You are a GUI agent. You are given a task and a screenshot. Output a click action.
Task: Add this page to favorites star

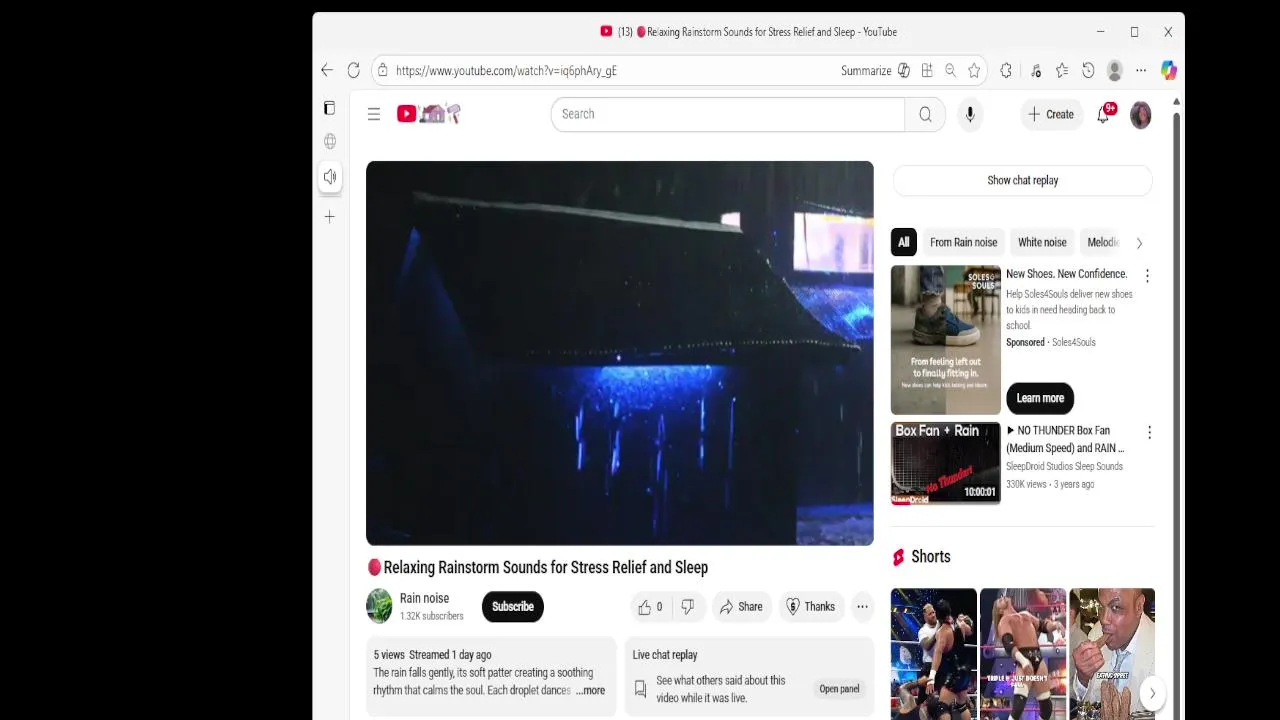coord(974,70)
